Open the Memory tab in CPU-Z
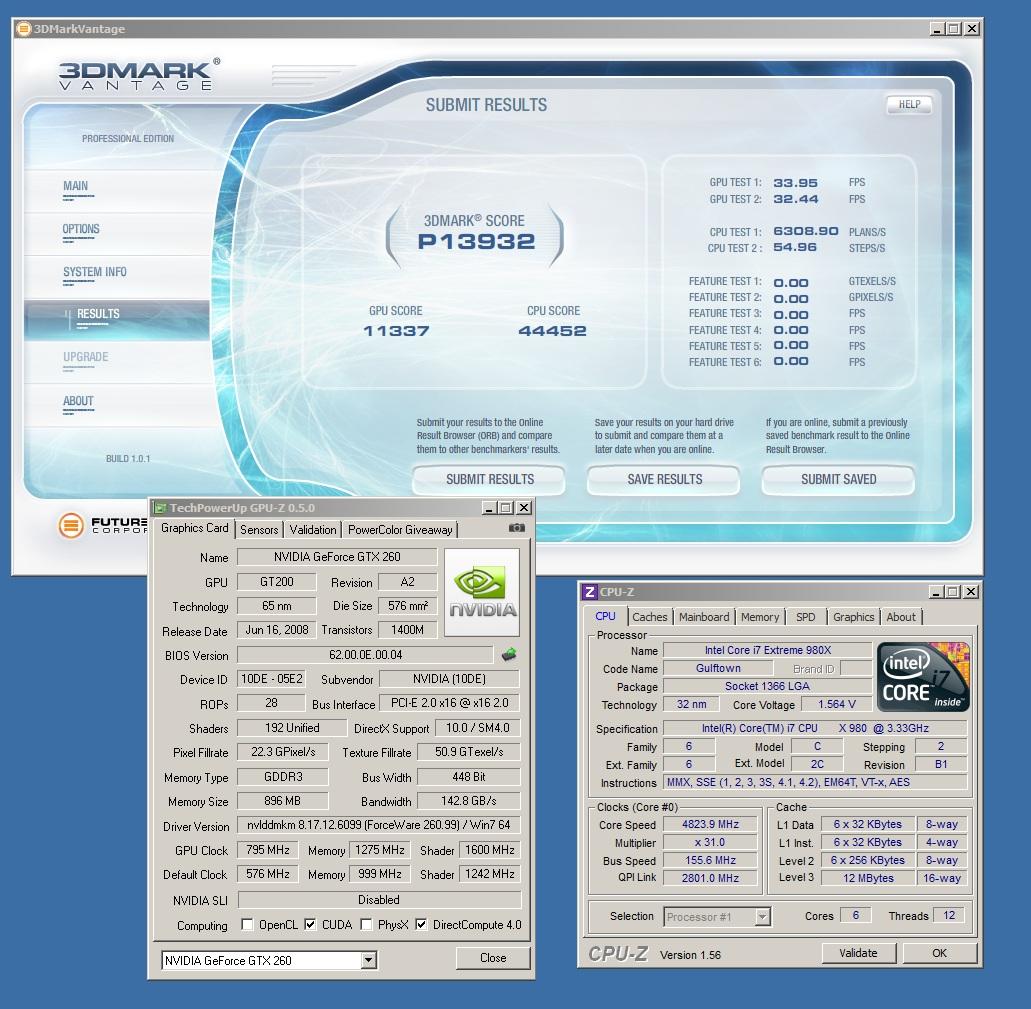The height and width of the screenshot is (1009, 1031). [760, 617]
